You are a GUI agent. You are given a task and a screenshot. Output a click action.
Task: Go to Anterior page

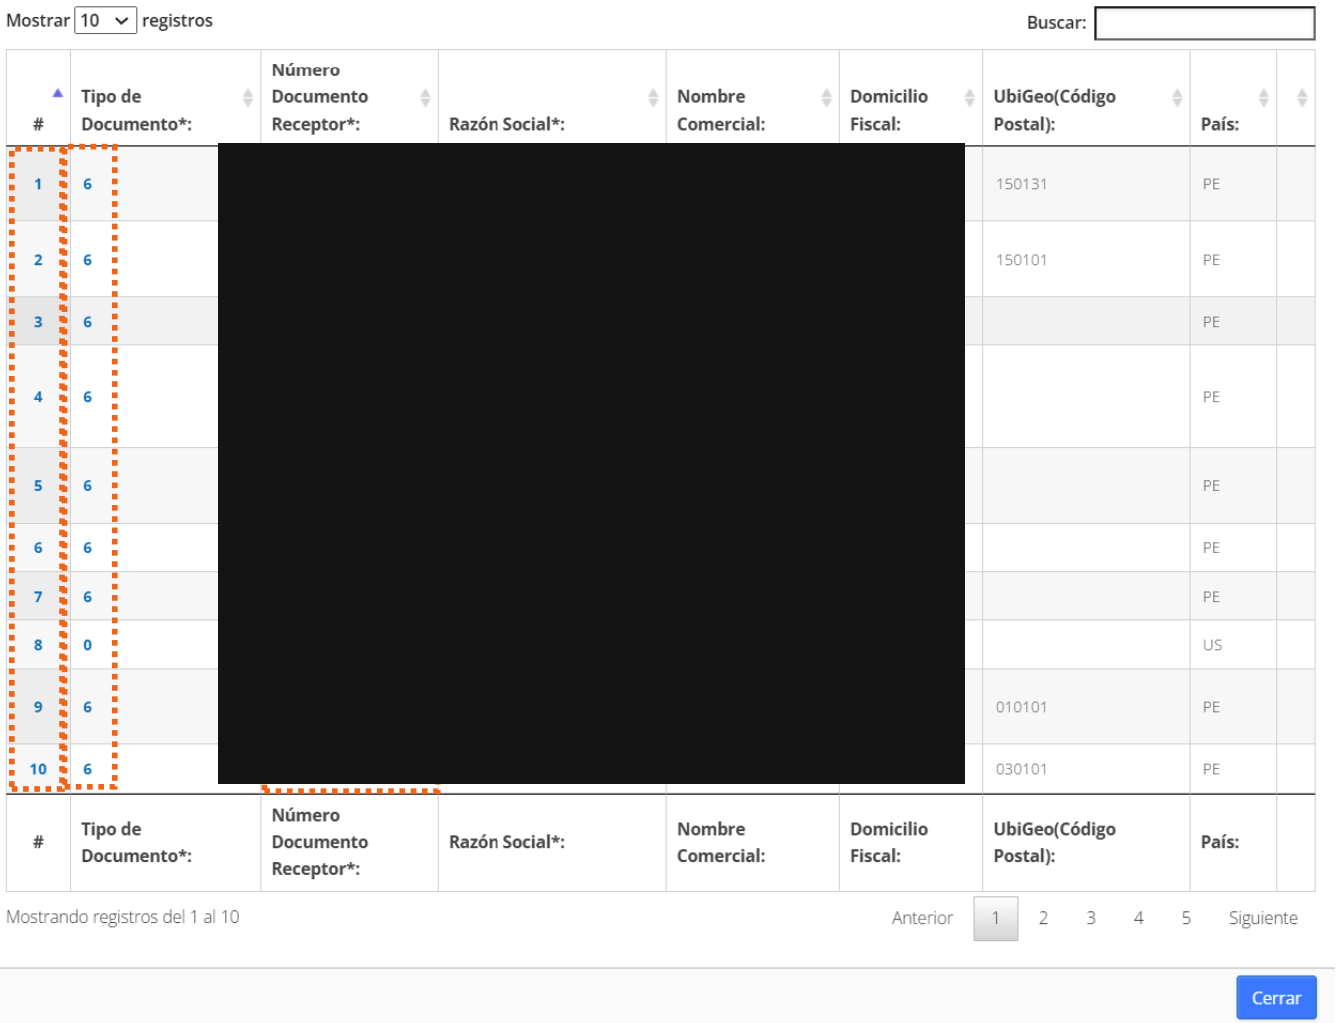(x=922, y=918)
